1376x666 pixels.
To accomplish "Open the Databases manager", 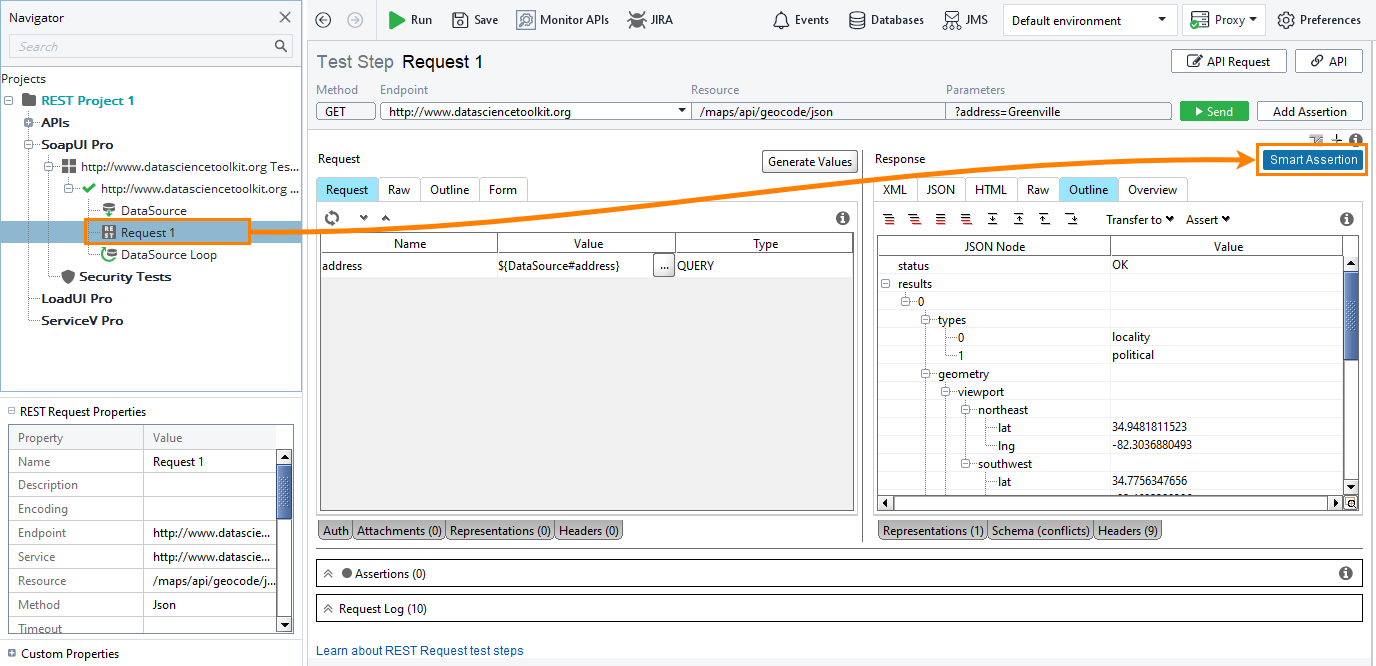I will coord(886,20).
